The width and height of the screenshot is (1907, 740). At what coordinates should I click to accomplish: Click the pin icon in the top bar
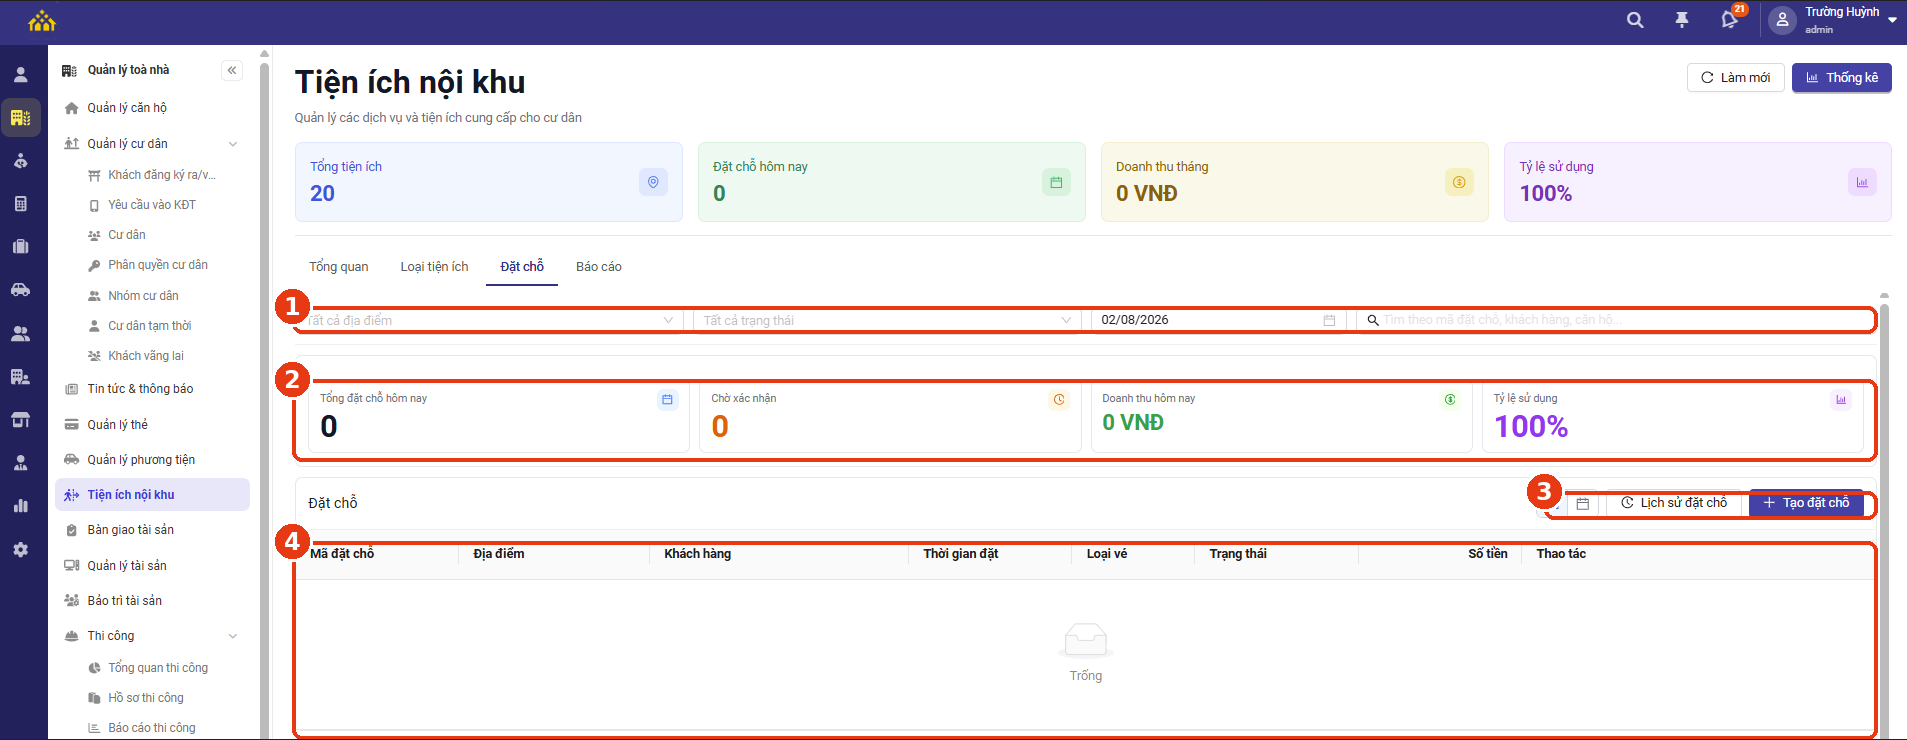(1682, 20)
